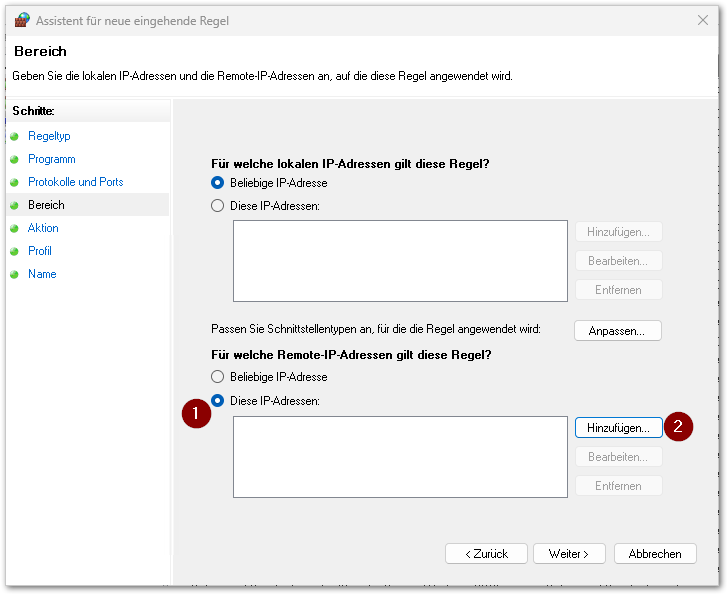The width and height of the screenshot is (728, 595).
Task: Go to the 'Protokolle und Ports' step
Action: (75, 182)
